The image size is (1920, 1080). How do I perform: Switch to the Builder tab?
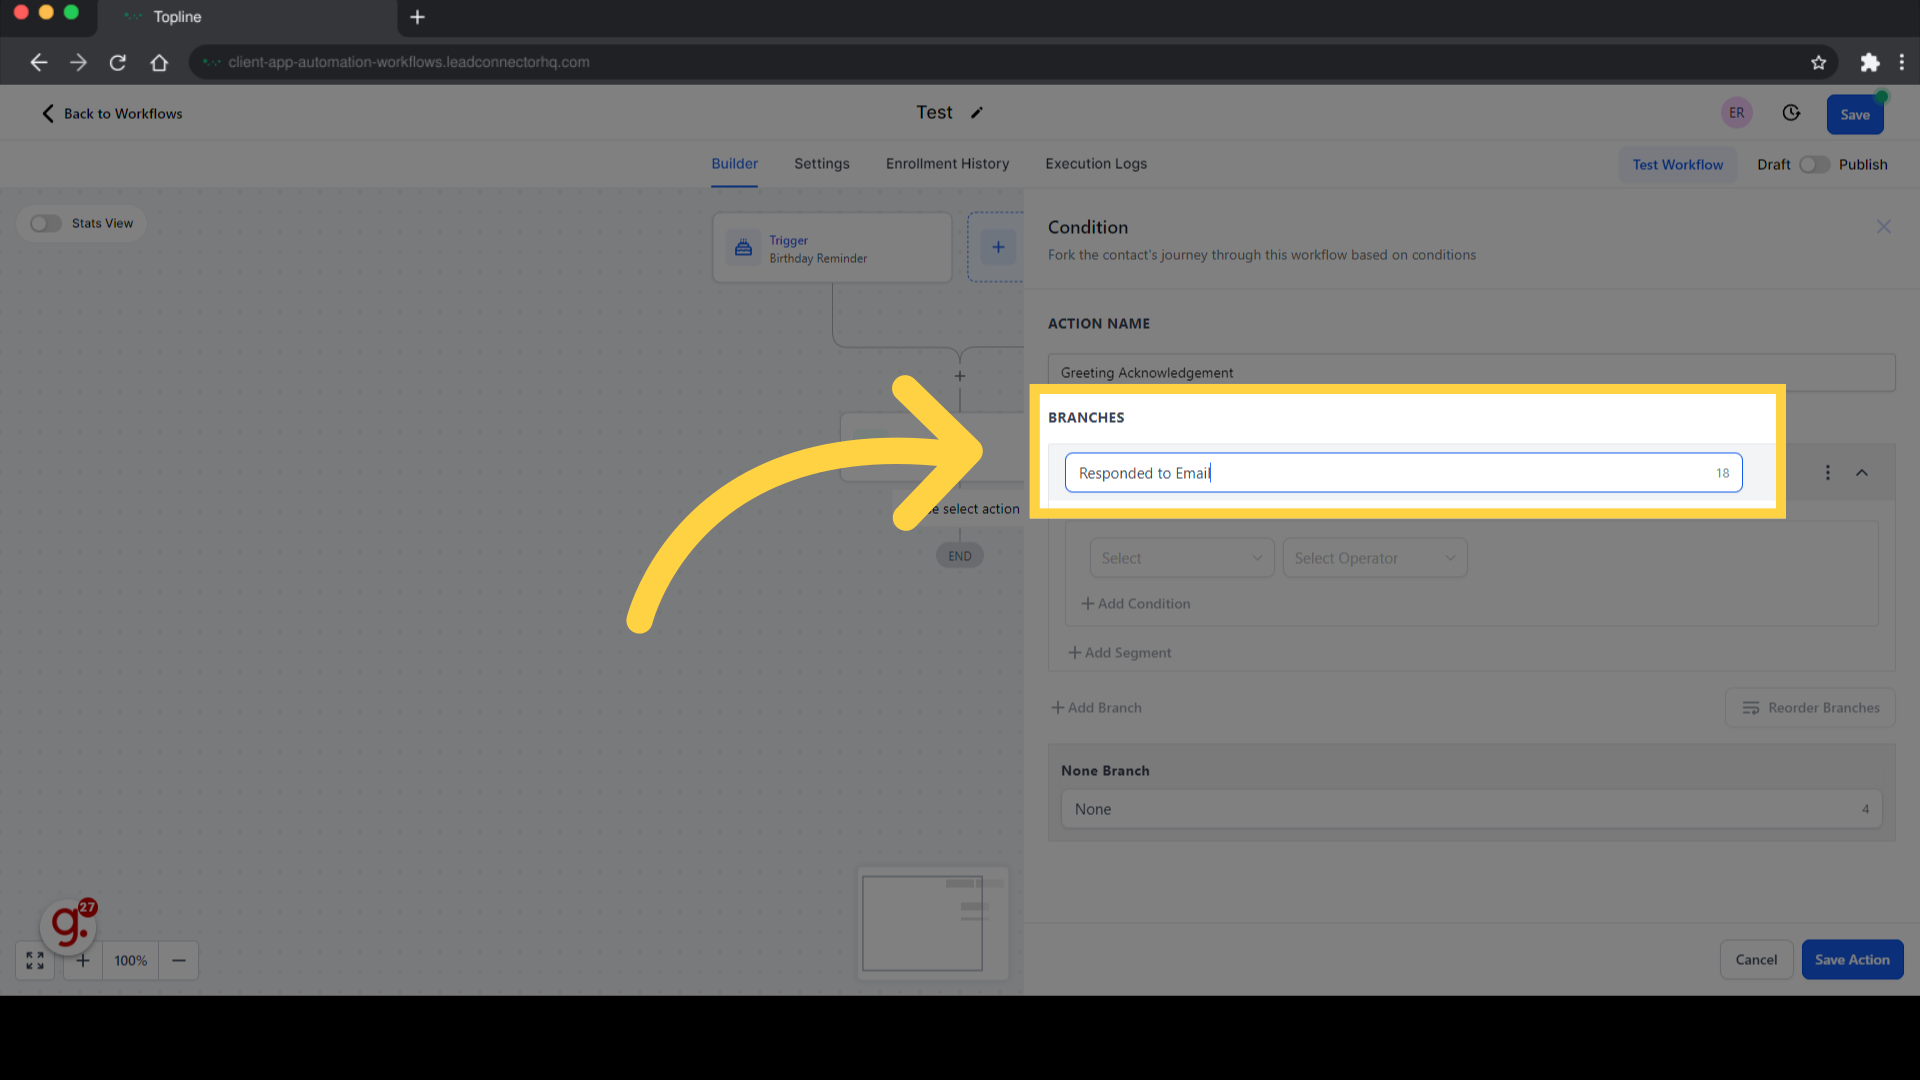(735, 164)
